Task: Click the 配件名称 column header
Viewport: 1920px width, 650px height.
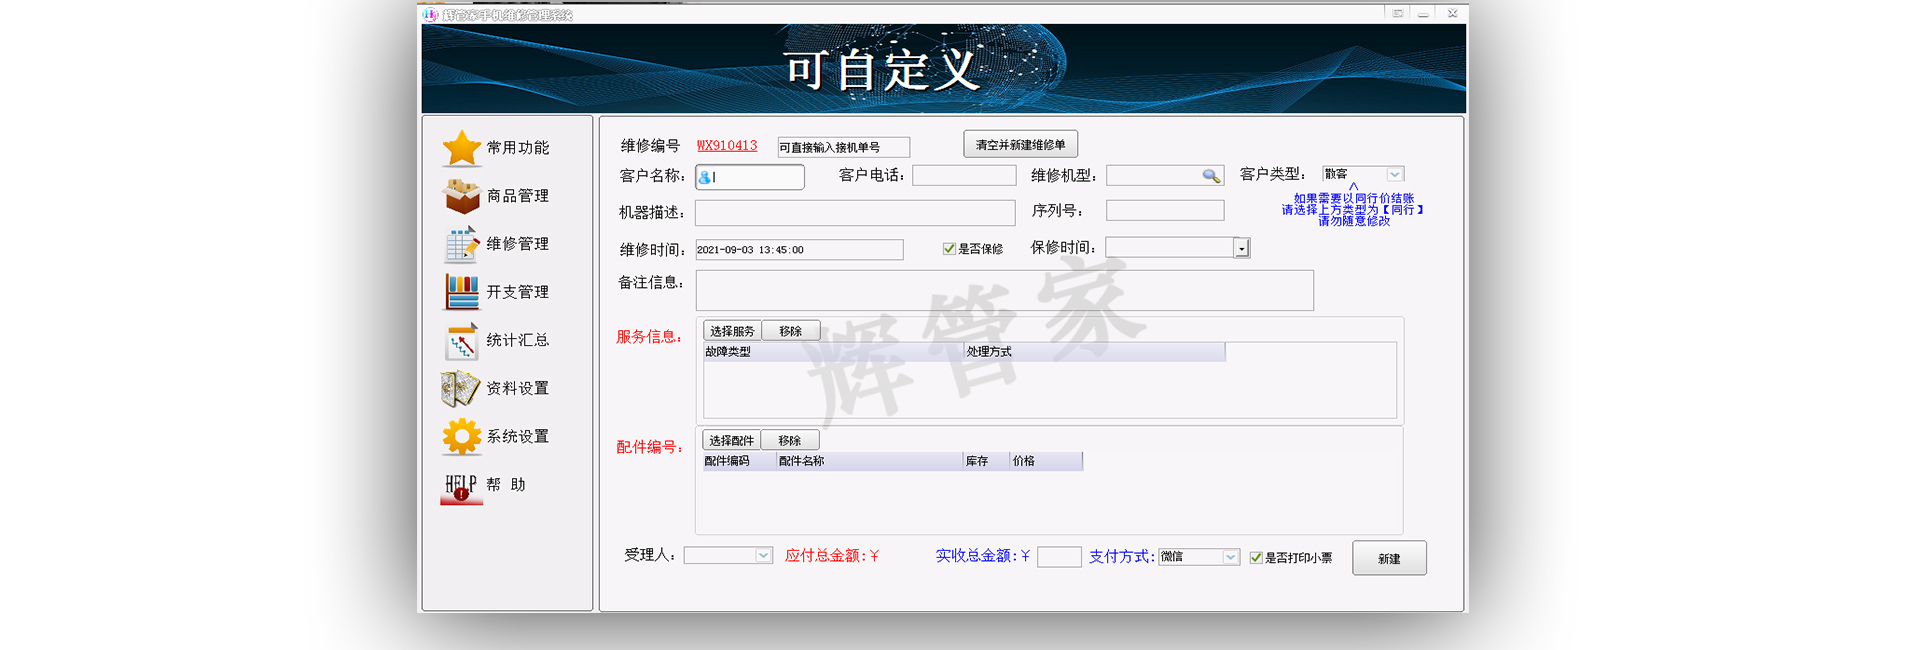Action: 869,461
